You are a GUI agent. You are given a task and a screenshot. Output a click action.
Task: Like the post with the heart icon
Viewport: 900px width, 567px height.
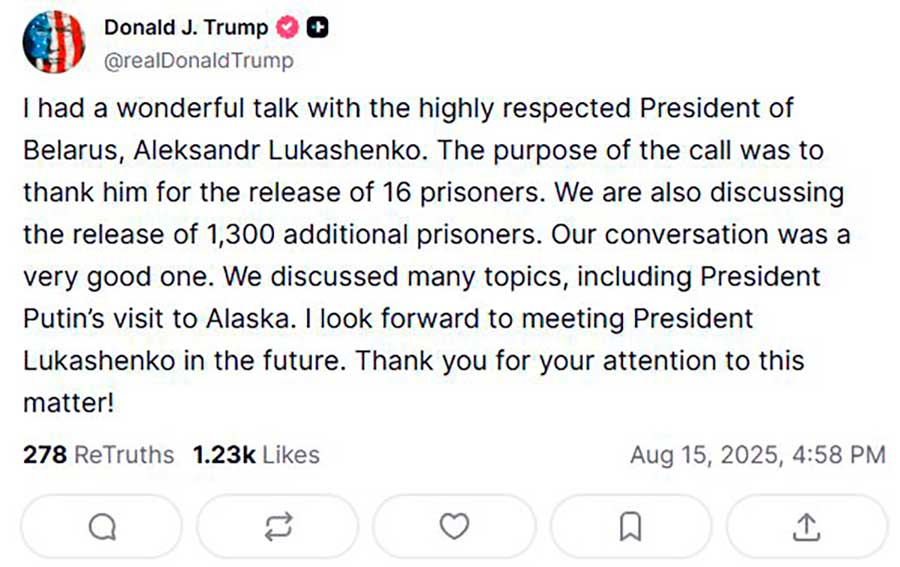[x=454, y=526]
